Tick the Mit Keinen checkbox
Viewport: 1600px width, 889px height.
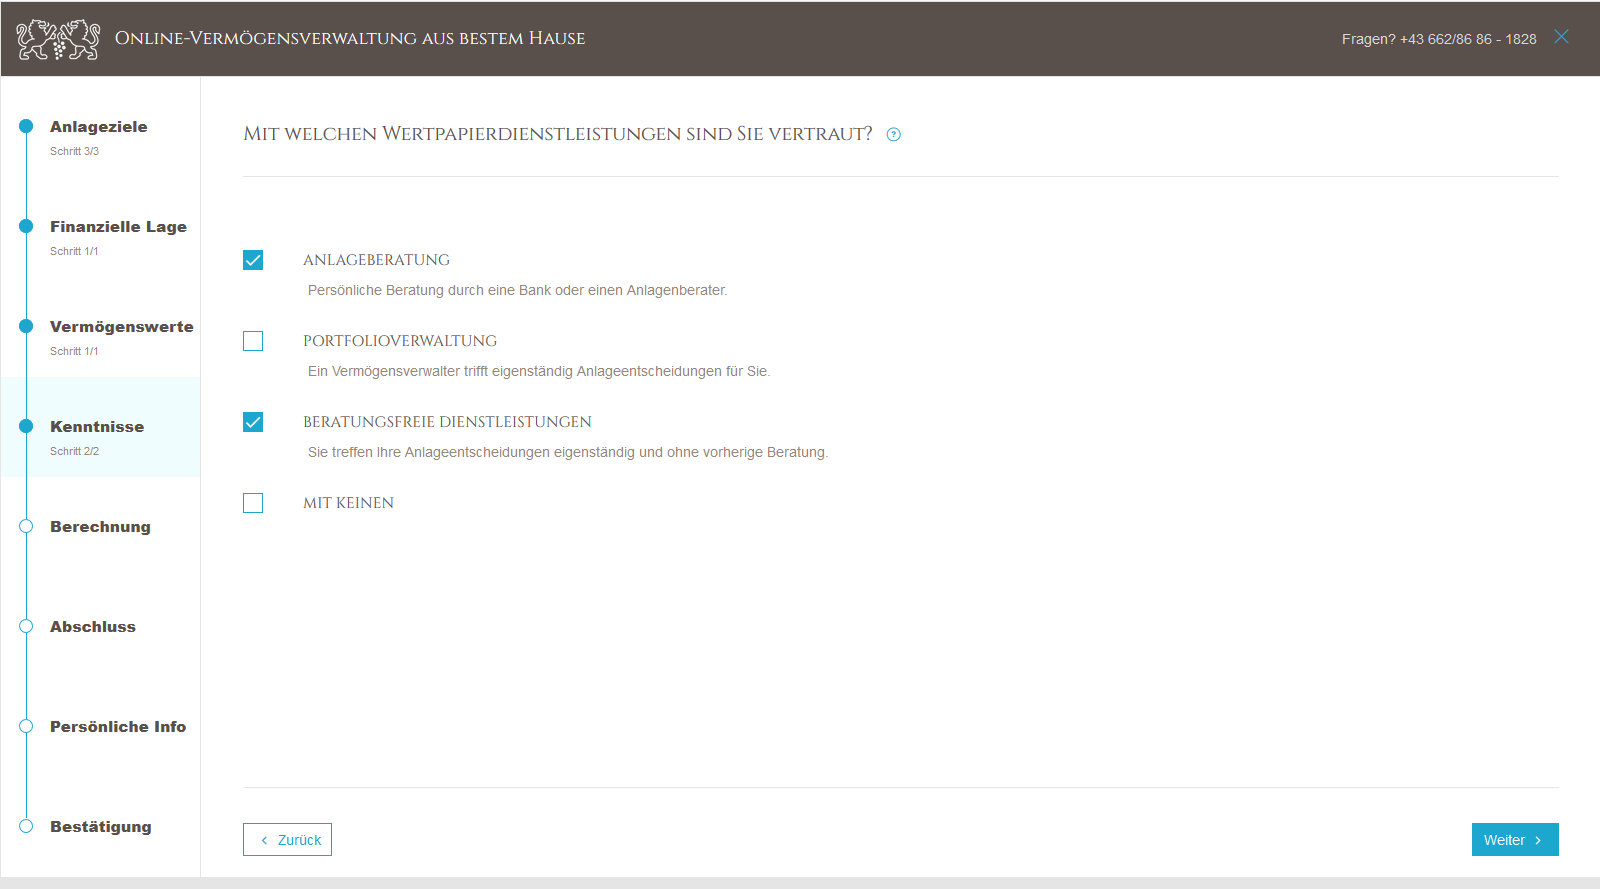click(253, 503)
